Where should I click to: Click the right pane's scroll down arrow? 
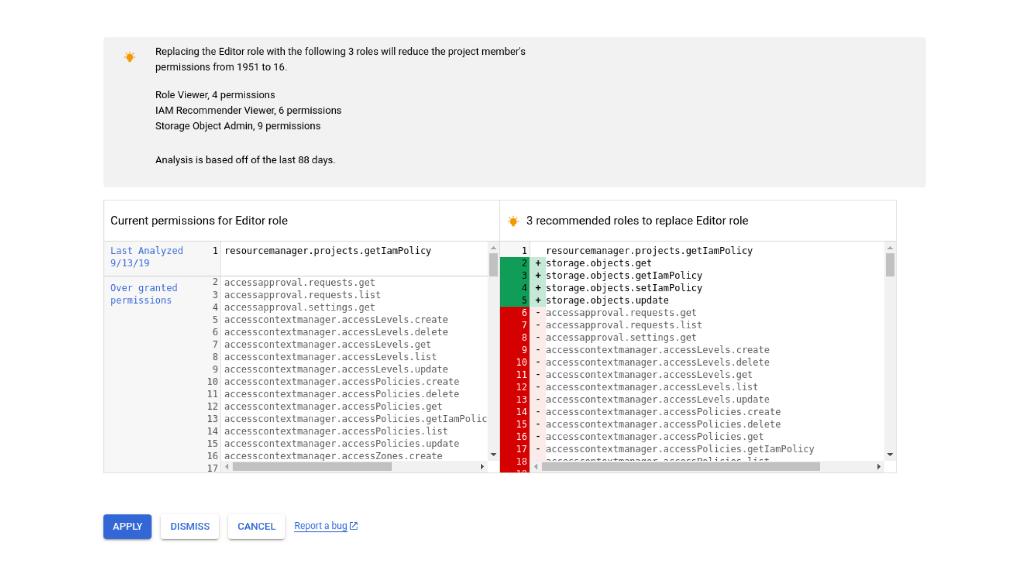pos(890,455)
